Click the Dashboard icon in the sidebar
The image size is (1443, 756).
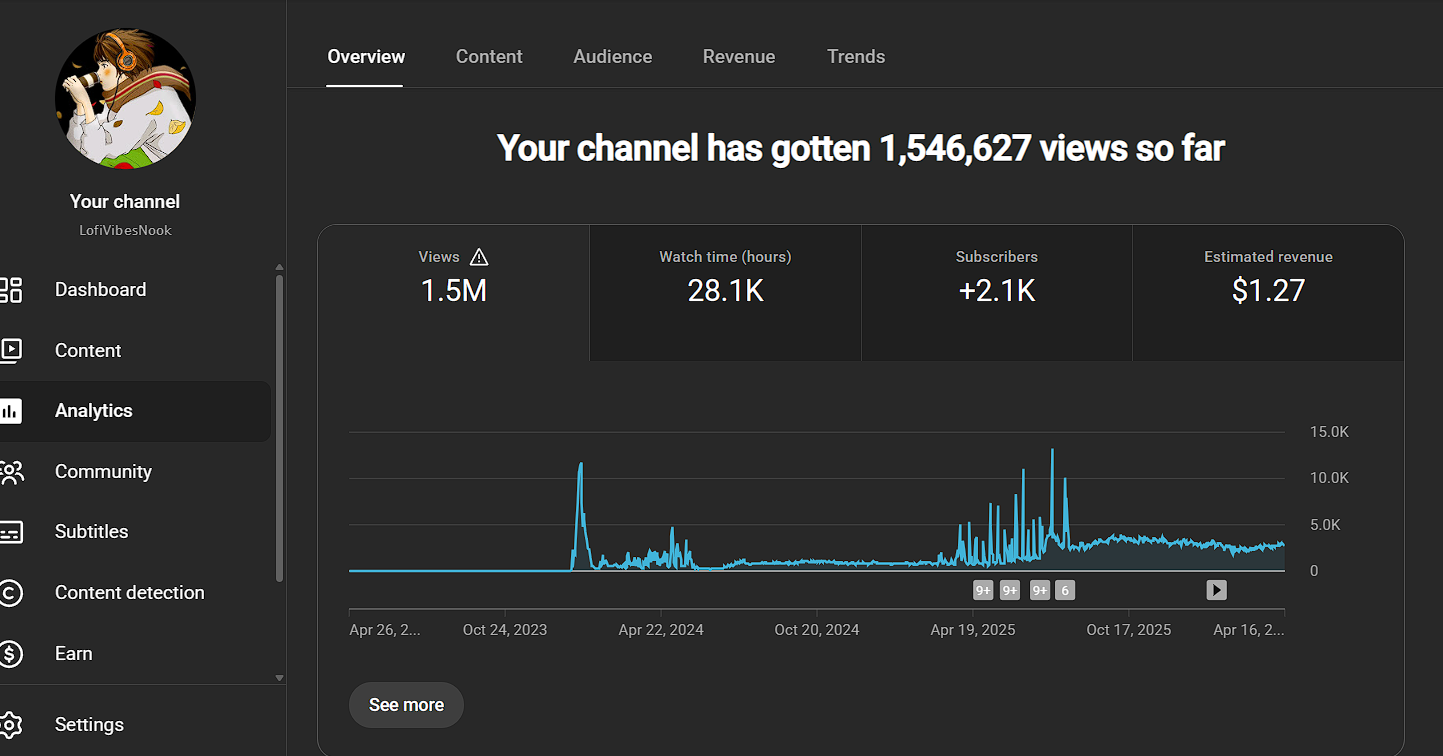pyautogui.click(x=11, y=290)
